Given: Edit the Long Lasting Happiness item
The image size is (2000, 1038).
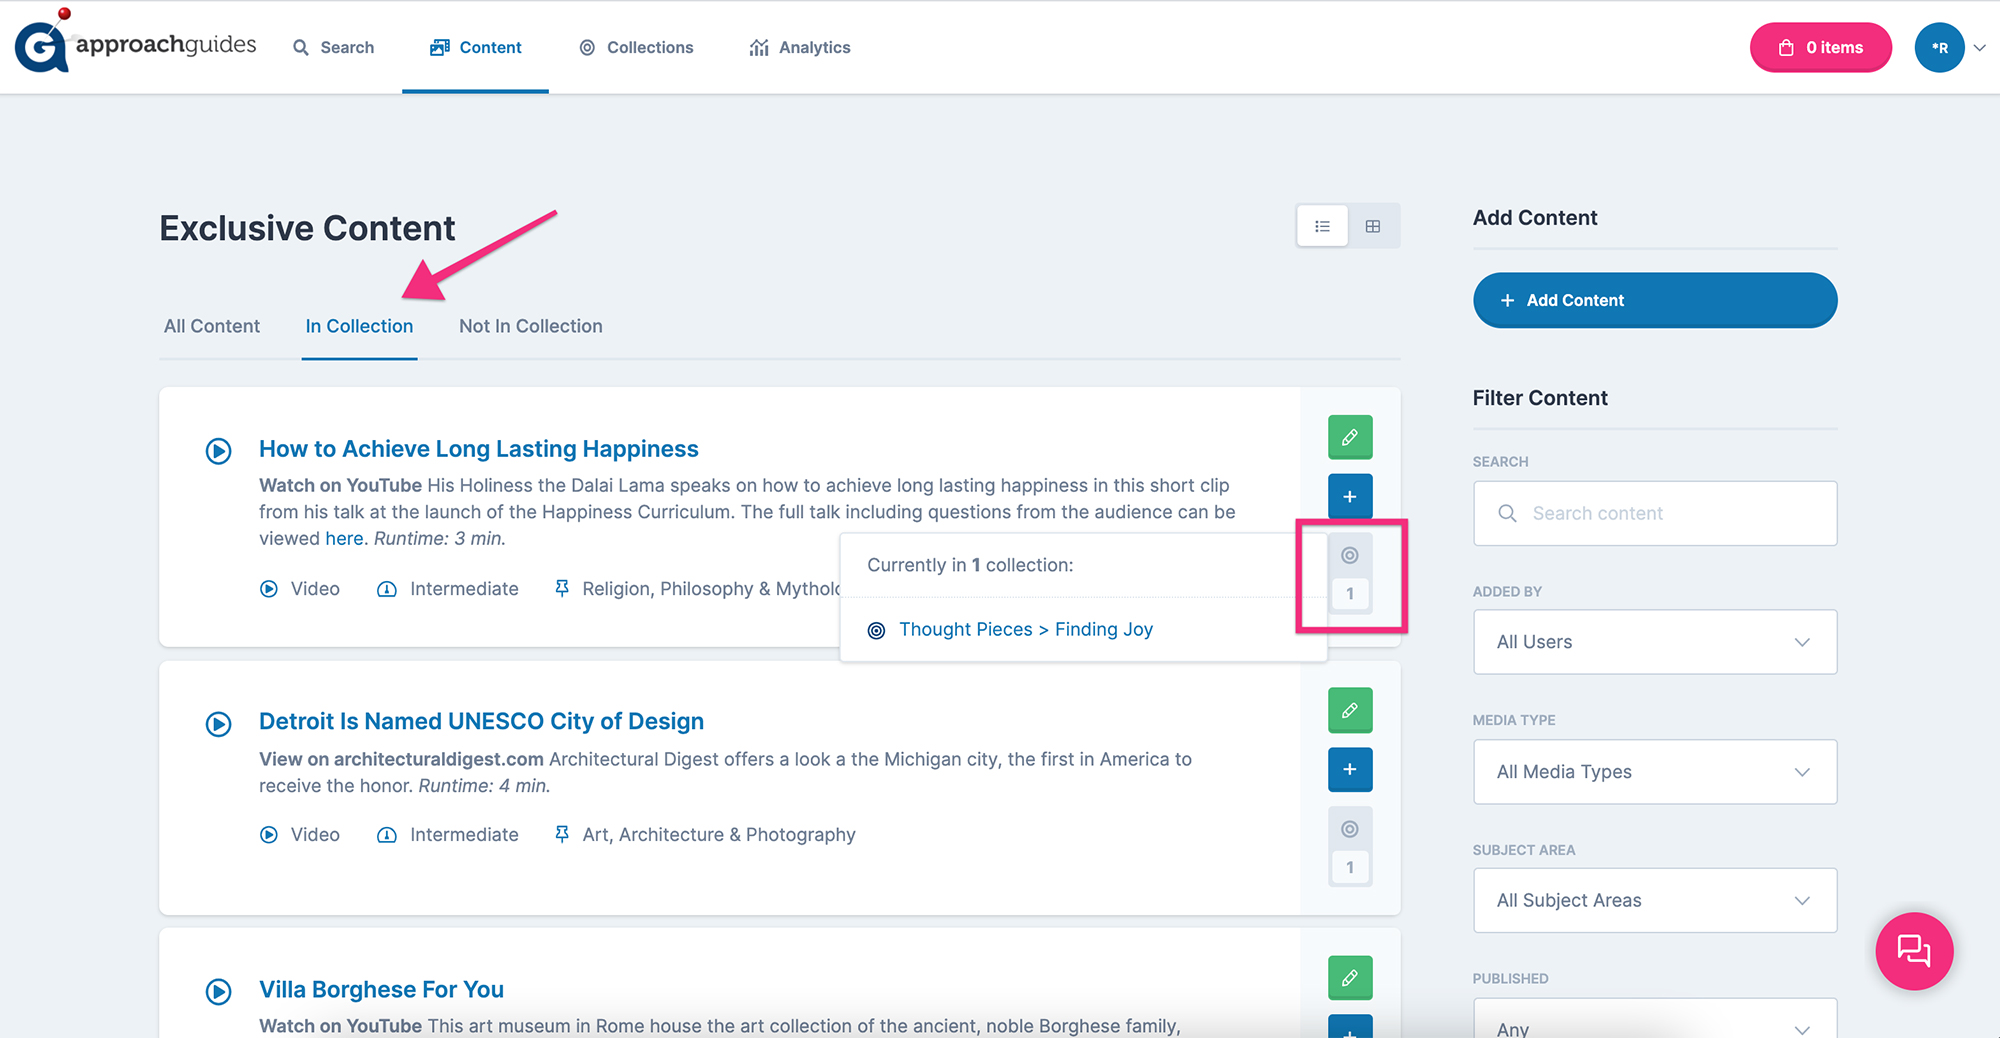Looking at the screenshot, I should [1350, 437].
